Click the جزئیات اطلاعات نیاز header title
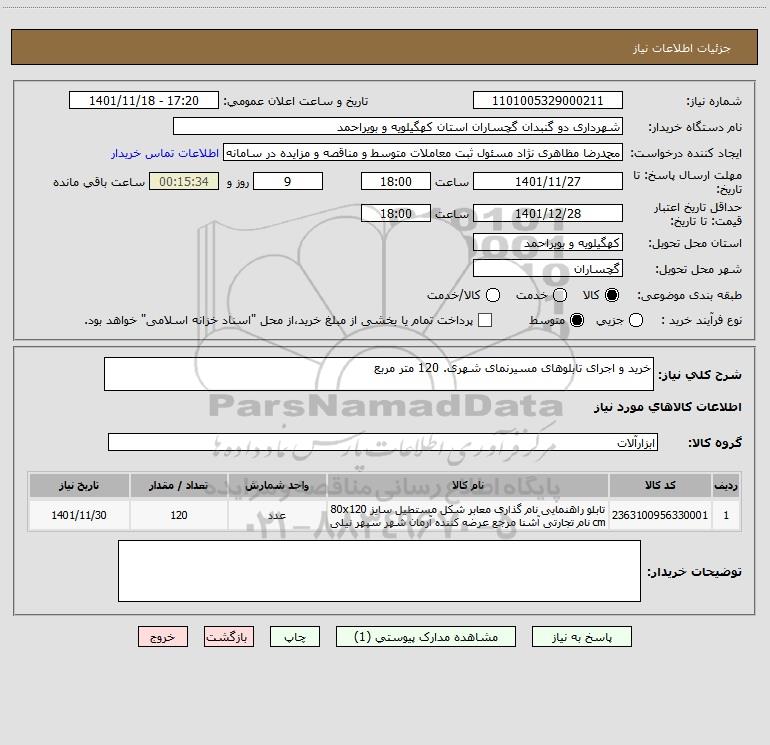 (x=682, y=48)
